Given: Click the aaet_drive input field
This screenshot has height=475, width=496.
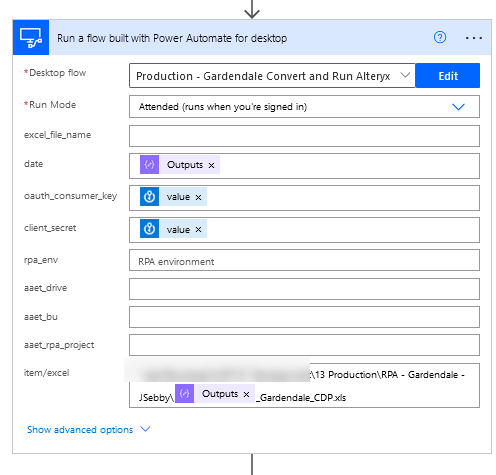Looking at the screenshot, I should point(304,289).
